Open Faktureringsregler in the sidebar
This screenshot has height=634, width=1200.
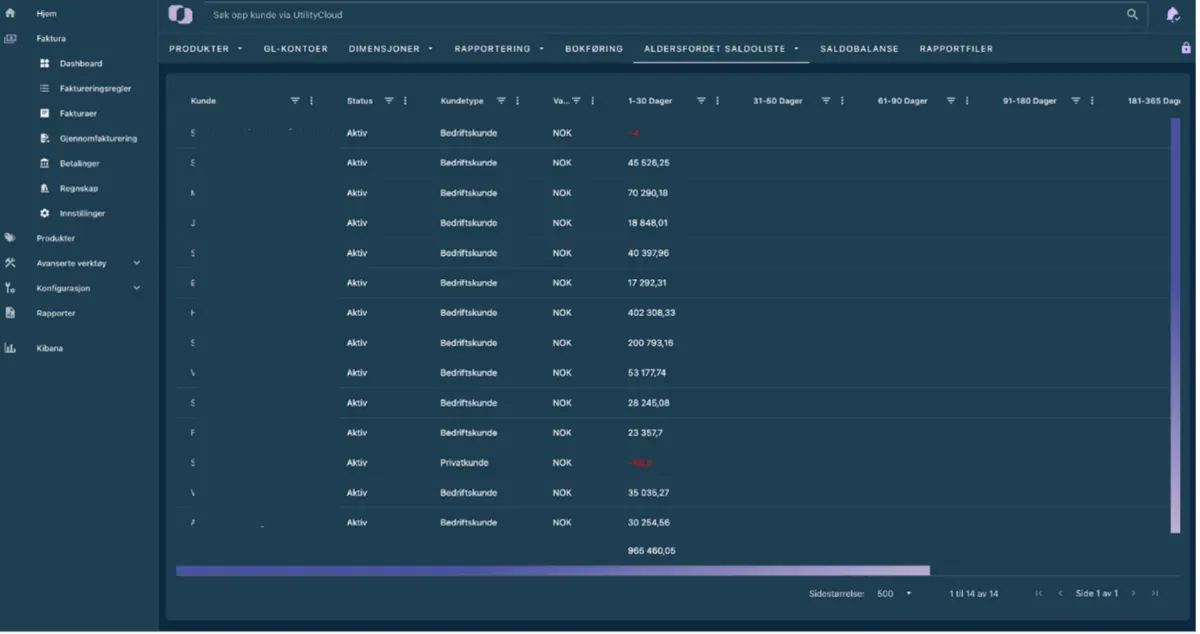95,89
